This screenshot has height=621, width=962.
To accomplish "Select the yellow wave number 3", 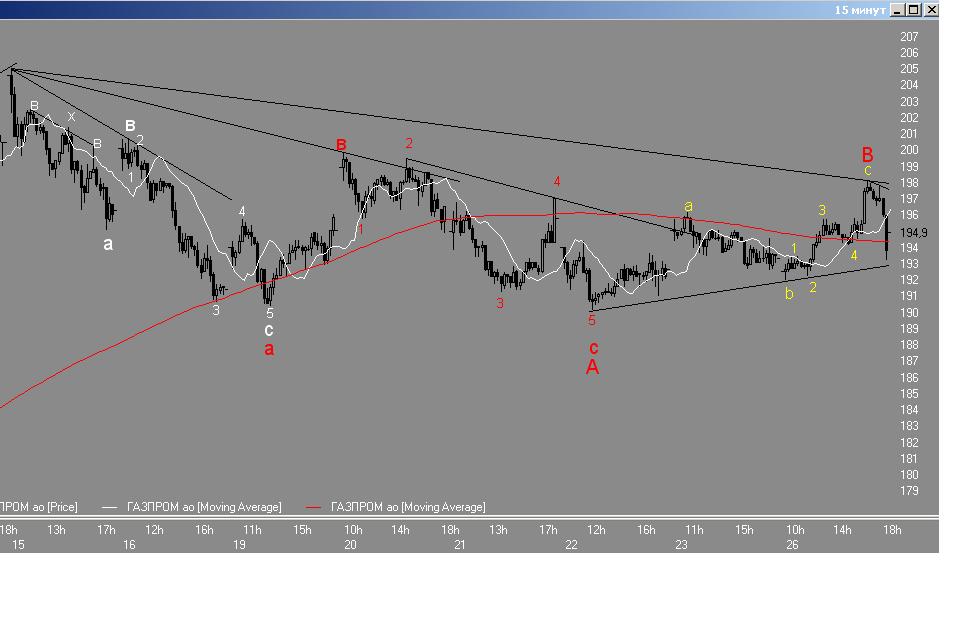I will (x=822, y=210).
